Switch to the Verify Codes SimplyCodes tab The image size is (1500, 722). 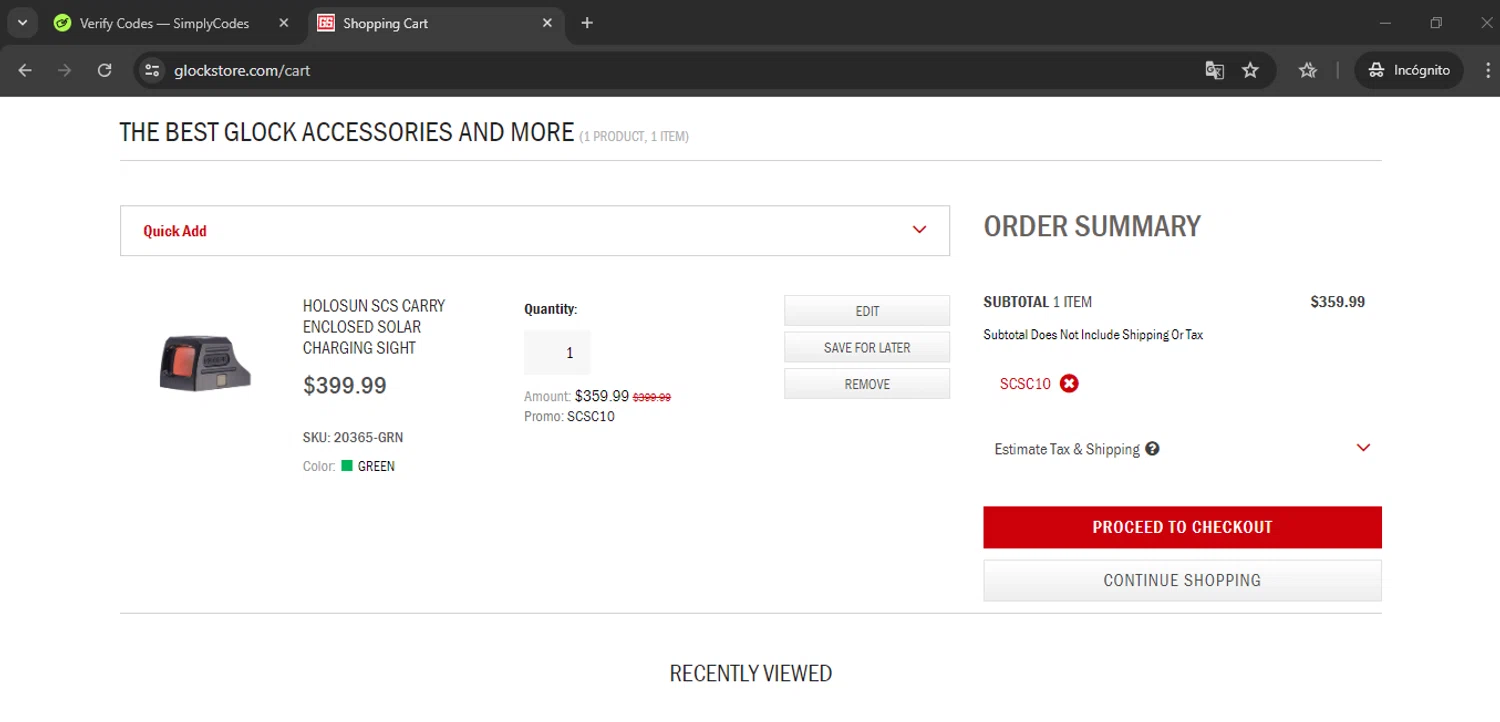(164, 23)
